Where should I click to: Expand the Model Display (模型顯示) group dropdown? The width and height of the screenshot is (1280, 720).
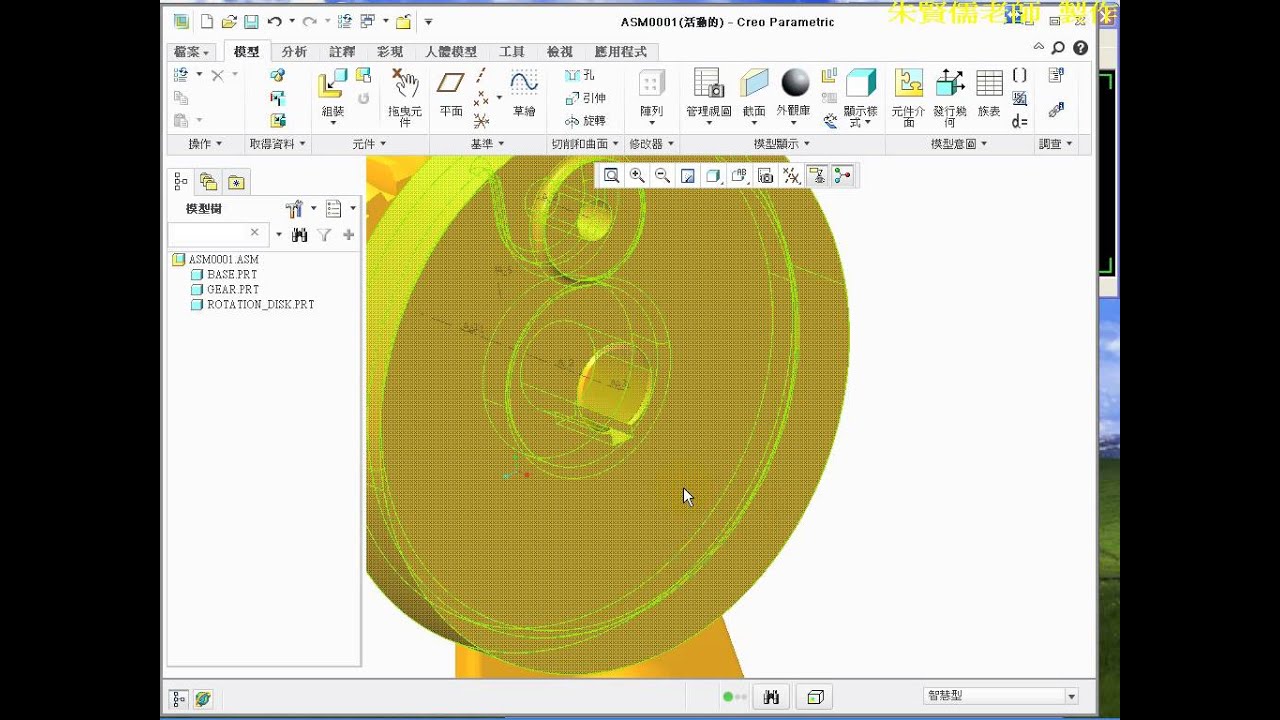pyautogui.click(x=782, y=144)
